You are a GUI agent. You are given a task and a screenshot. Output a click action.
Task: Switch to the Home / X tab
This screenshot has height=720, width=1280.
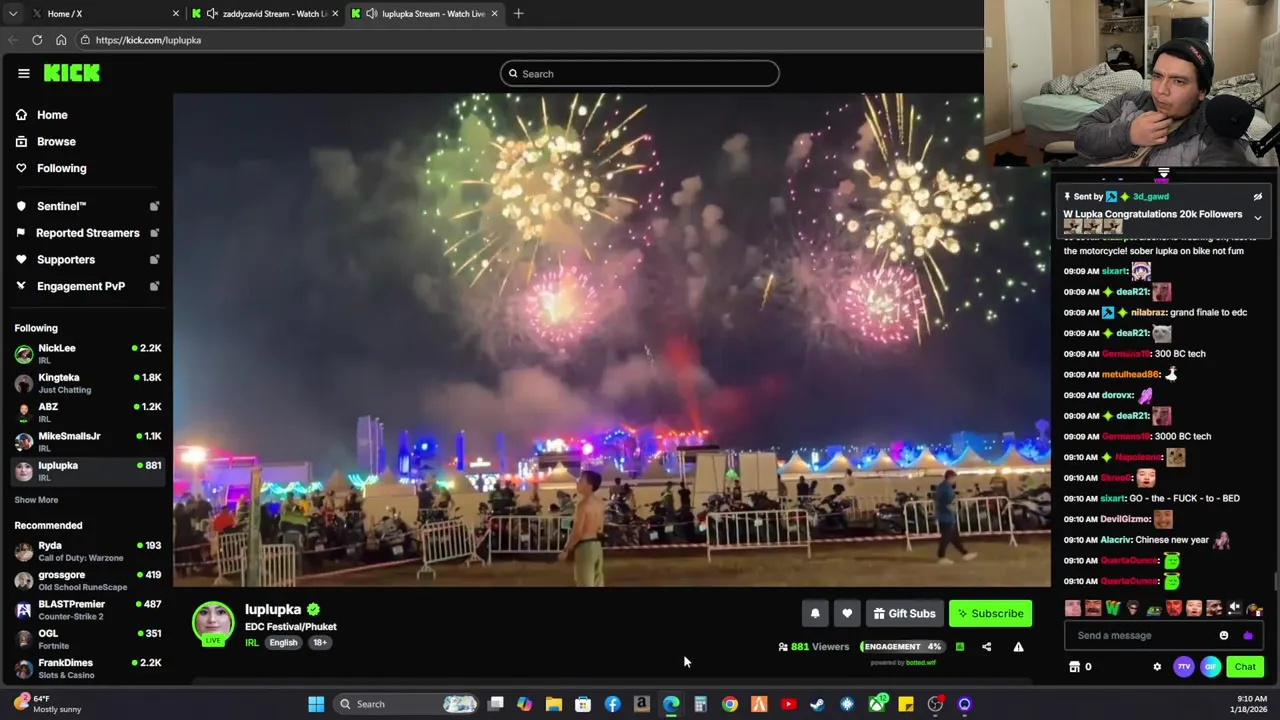[104, 14]
